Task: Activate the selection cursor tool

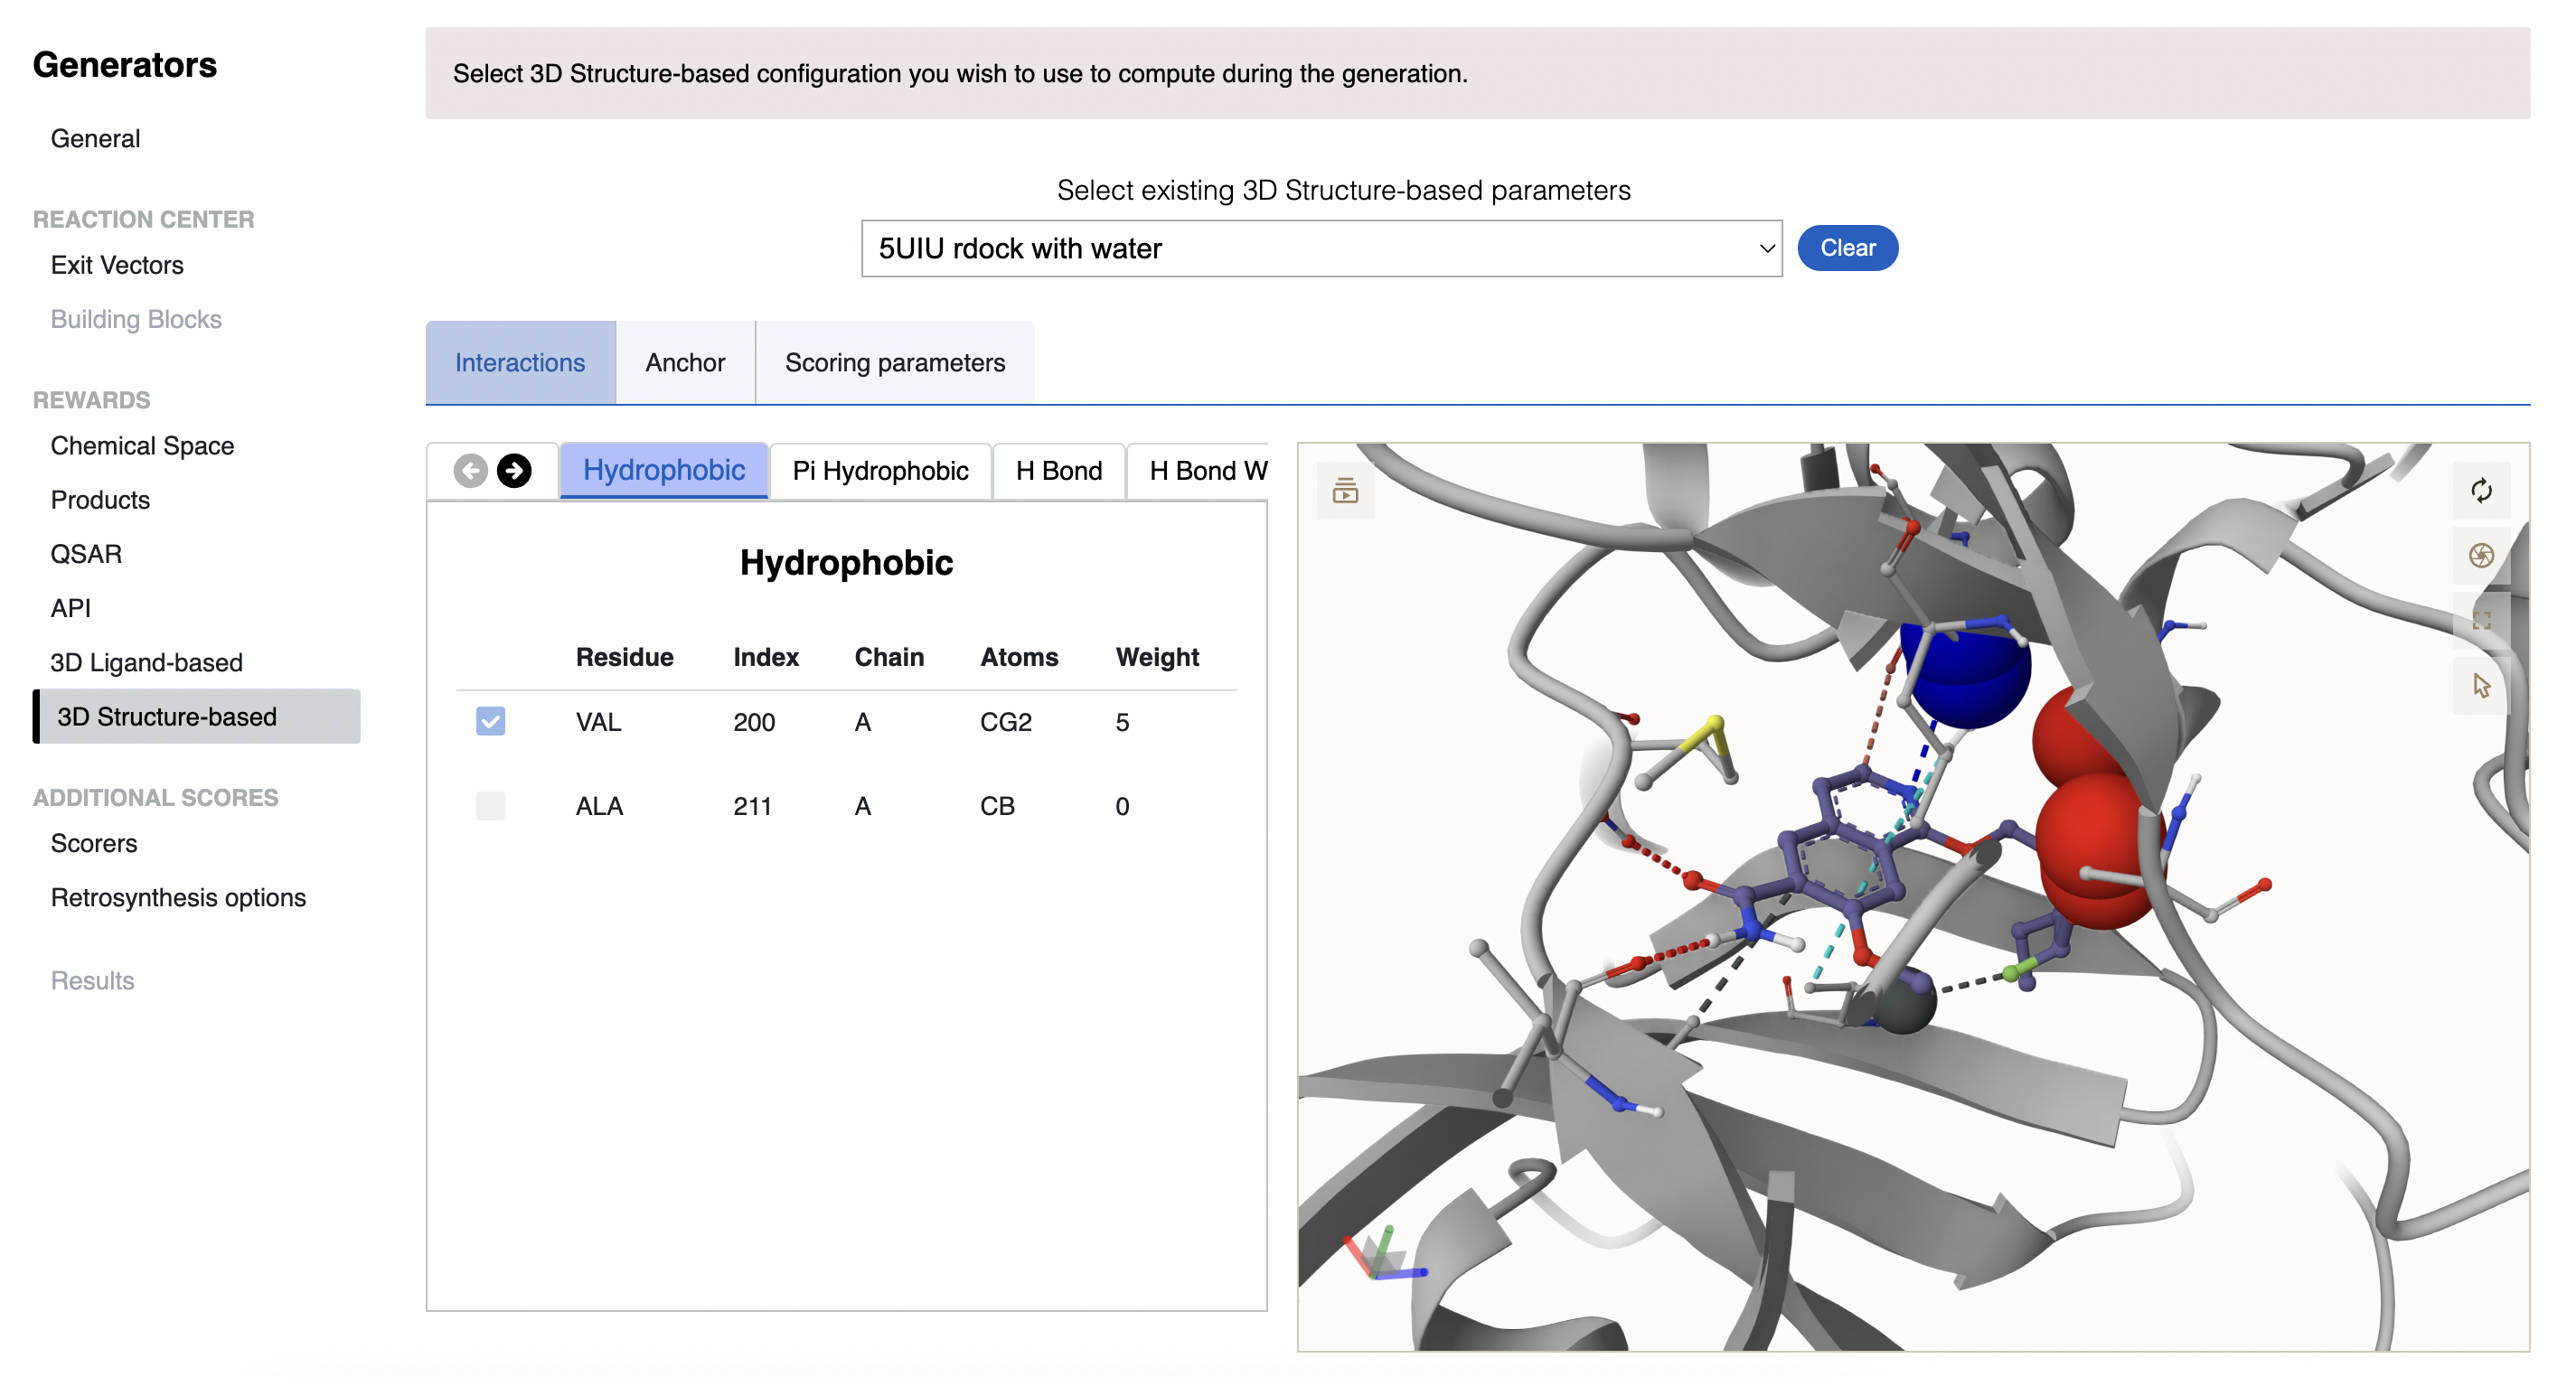Action: (x=2480, y=685)
